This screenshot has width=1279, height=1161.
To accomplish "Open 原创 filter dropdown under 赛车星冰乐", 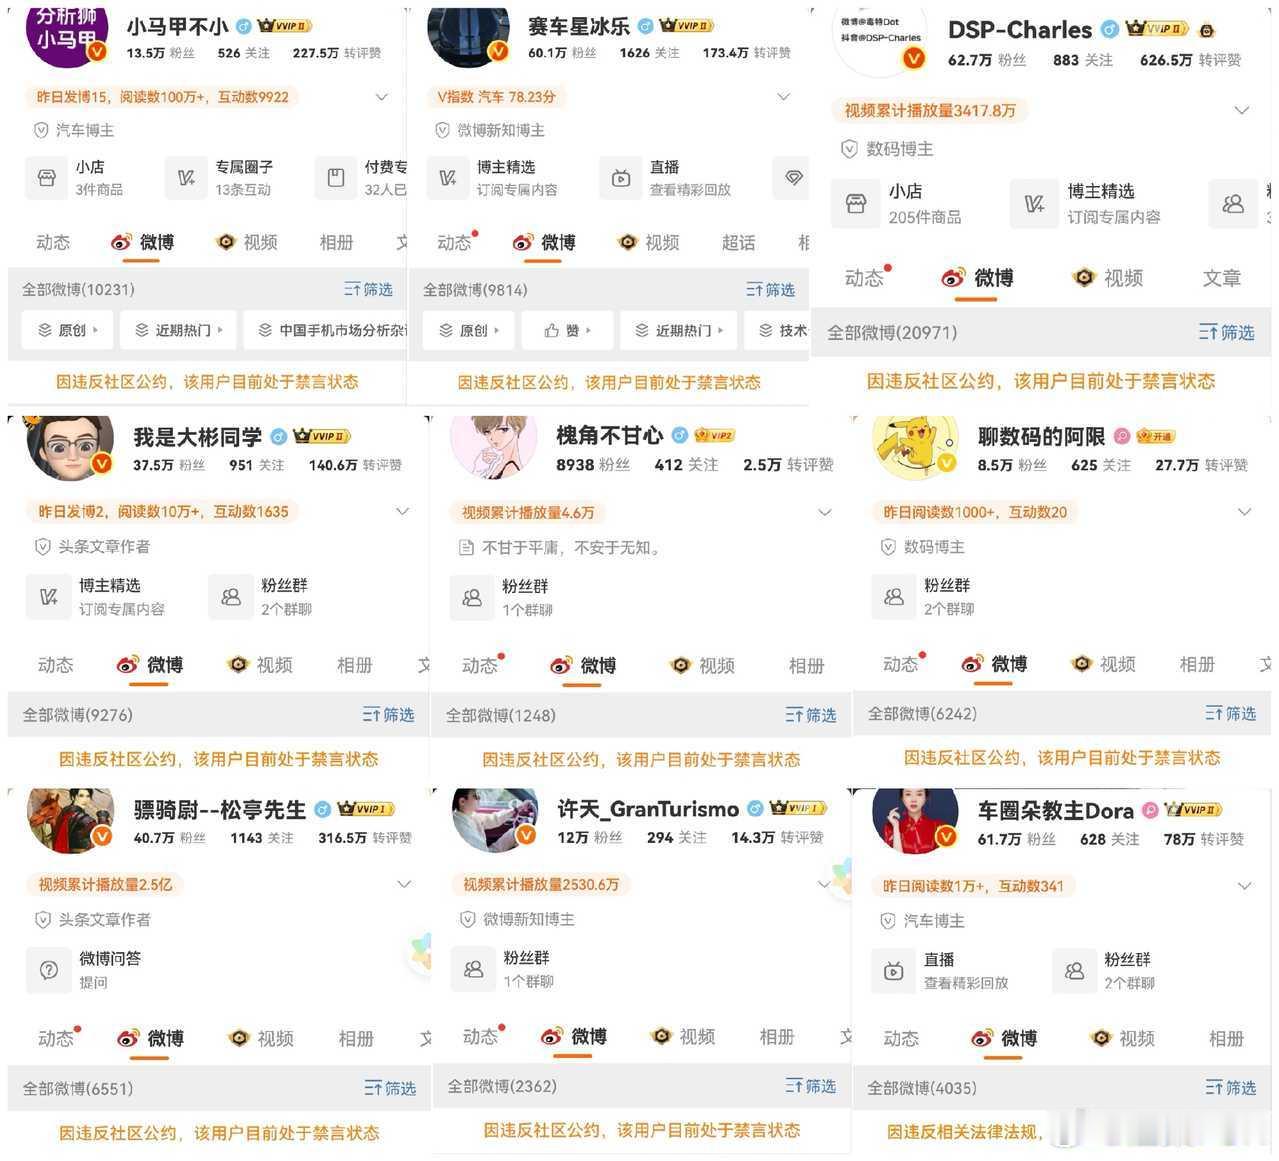I will click(x=468, y=330).
